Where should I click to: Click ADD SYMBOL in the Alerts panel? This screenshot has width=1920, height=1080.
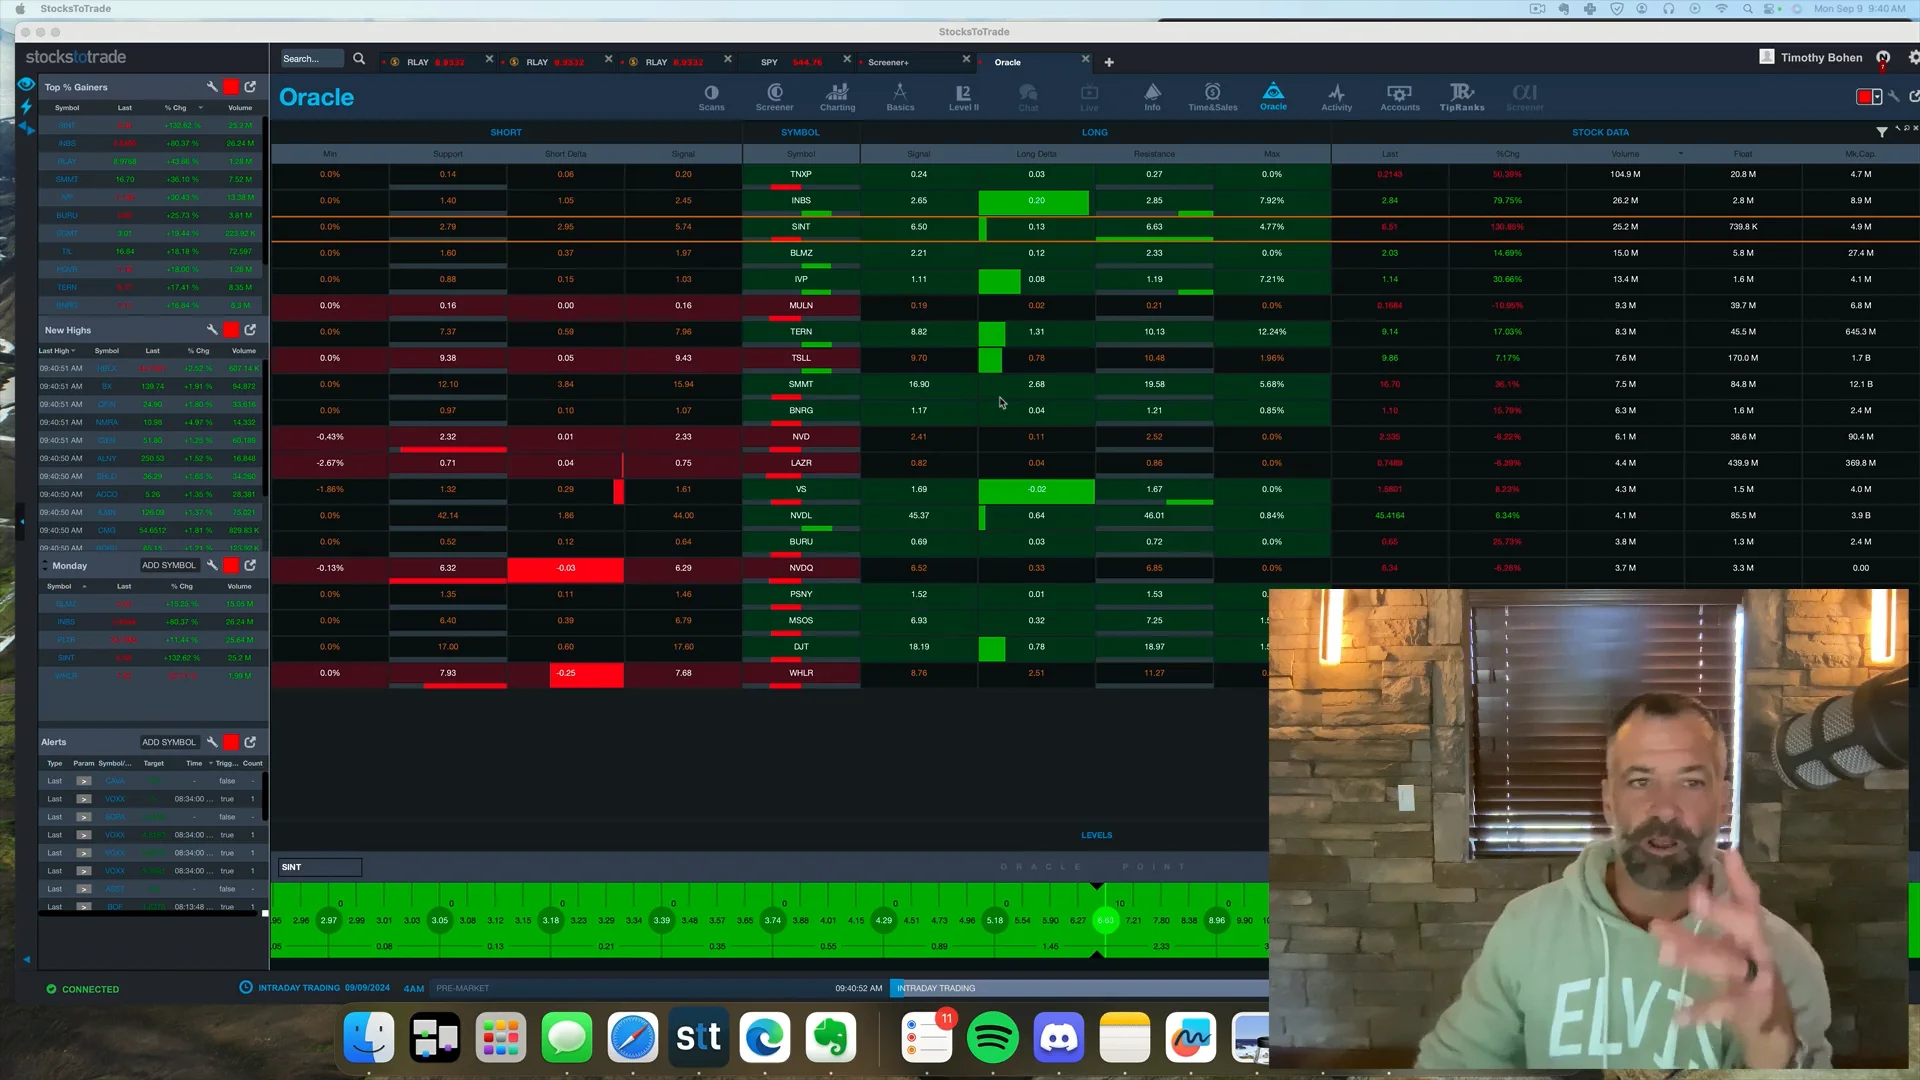(x=169, y=742)
